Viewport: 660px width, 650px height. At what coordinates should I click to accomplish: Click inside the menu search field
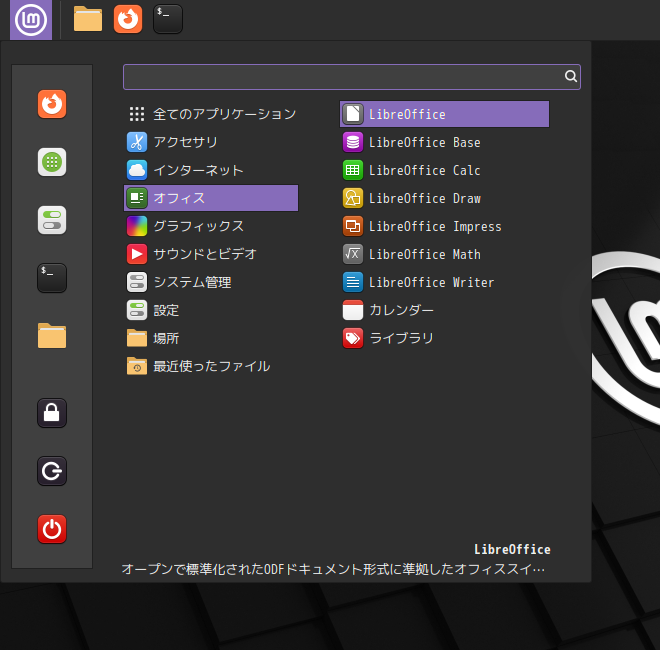(351, 77)
